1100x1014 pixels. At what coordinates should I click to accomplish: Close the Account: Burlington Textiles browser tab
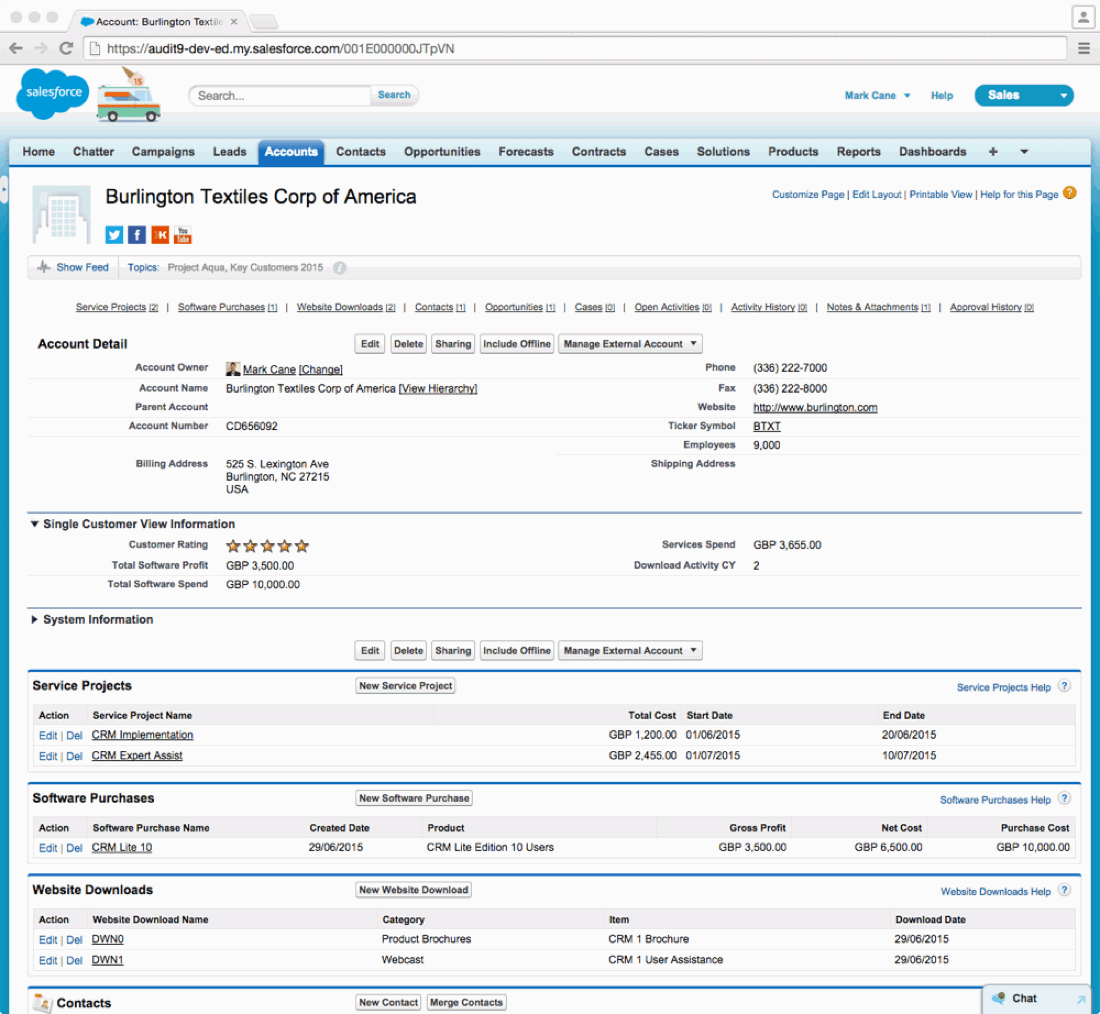[x=234, y=22]
